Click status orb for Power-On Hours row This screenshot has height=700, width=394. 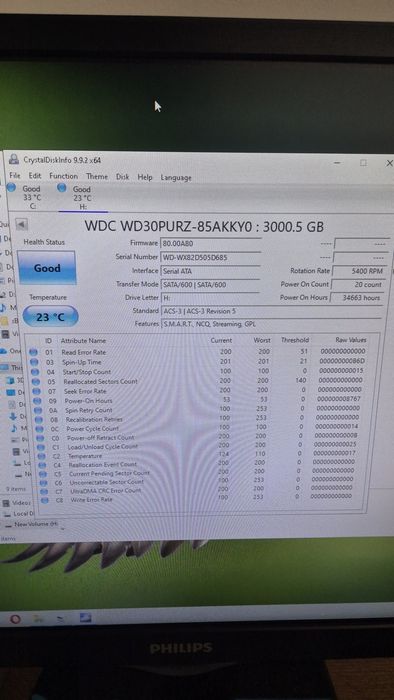tap(37, 401)
